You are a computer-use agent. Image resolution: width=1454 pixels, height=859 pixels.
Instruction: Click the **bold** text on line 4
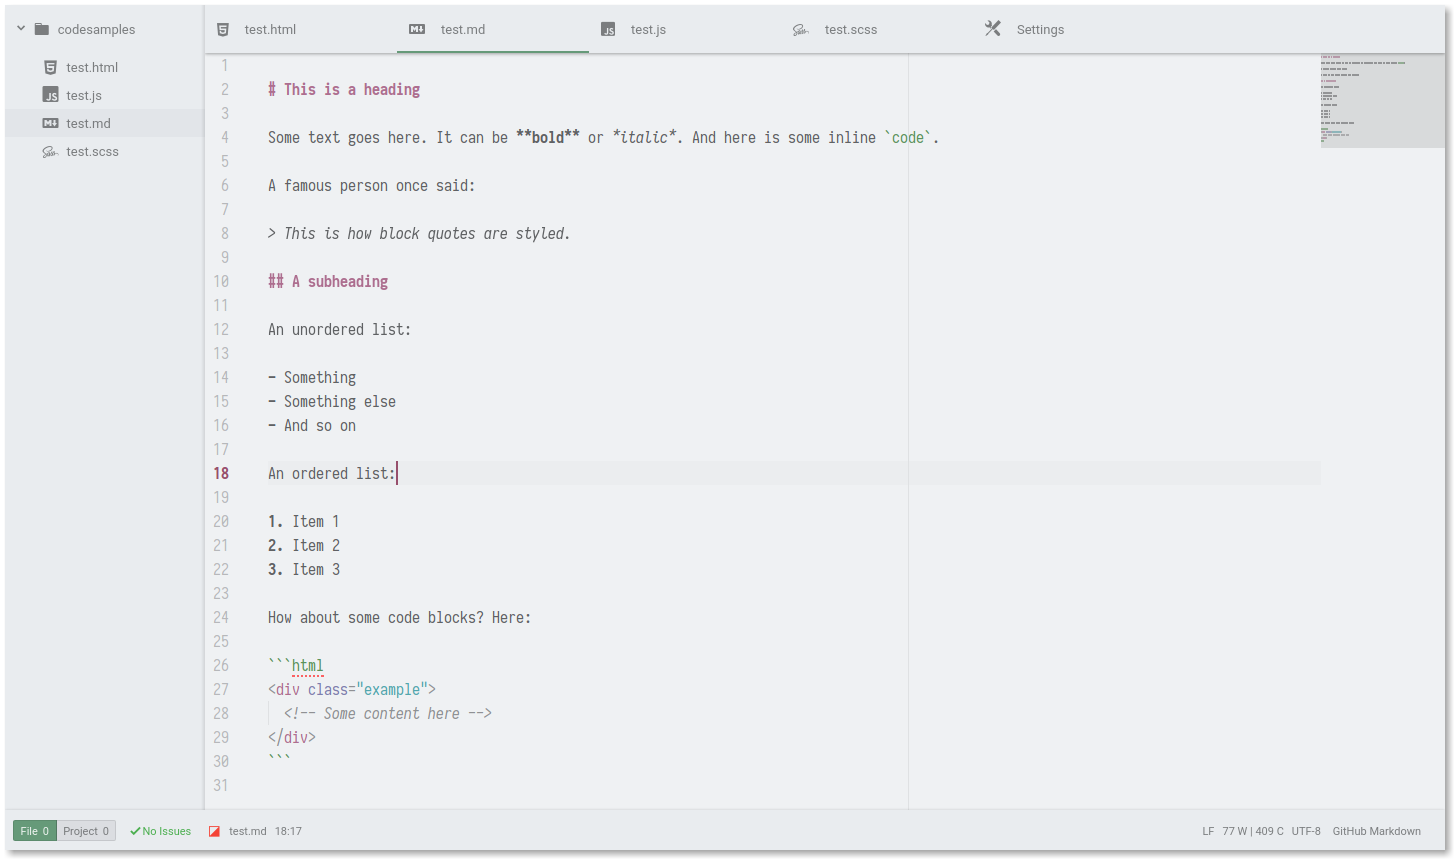coord(548,138)
